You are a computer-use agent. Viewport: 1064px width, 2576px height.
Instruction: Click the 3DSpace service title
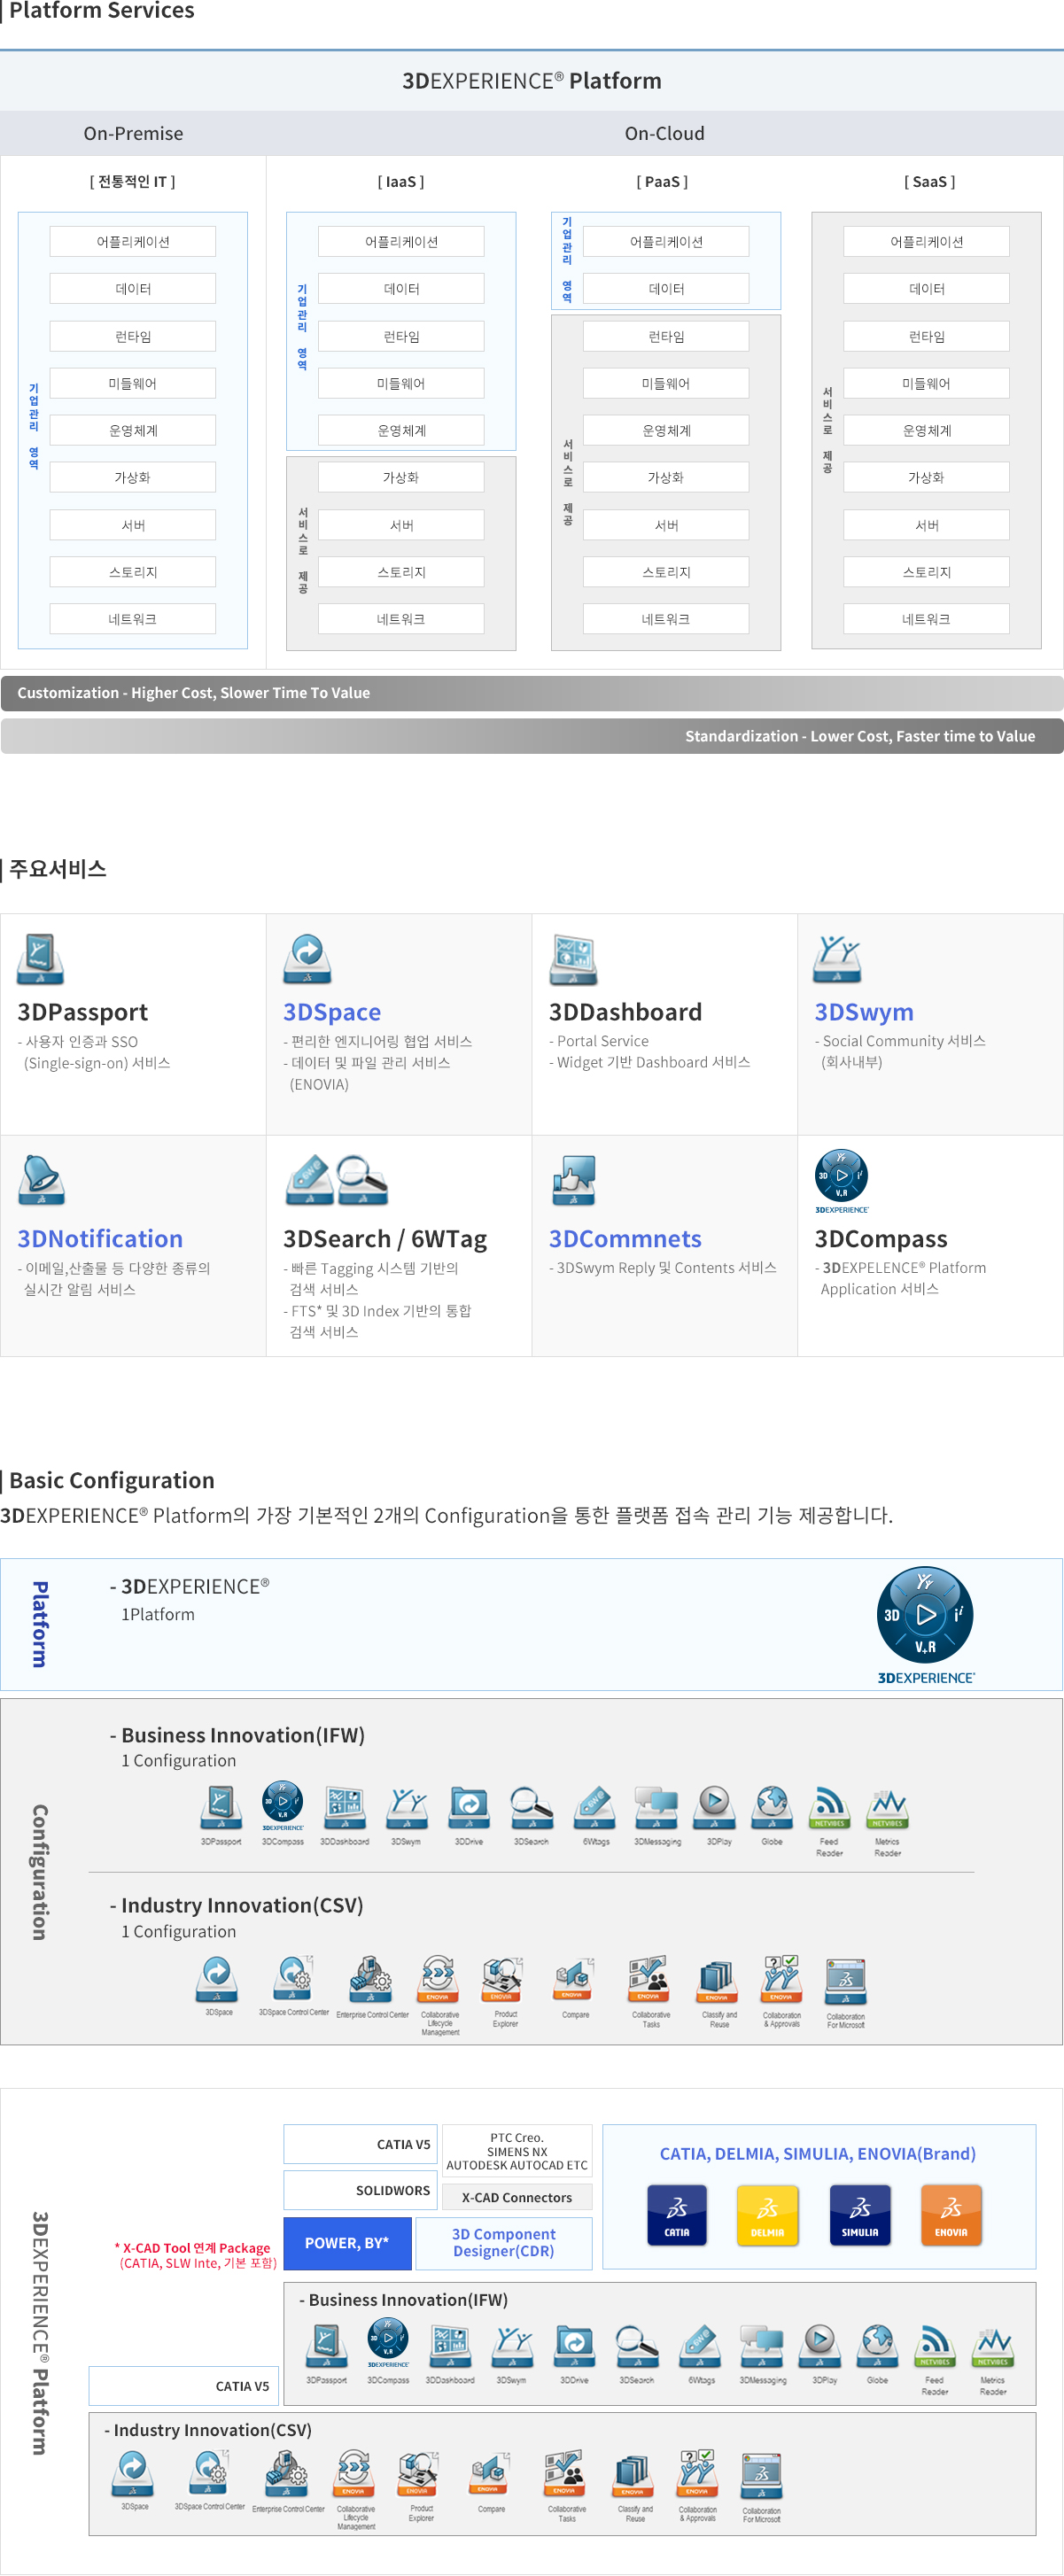click(x=332, y=1012)
